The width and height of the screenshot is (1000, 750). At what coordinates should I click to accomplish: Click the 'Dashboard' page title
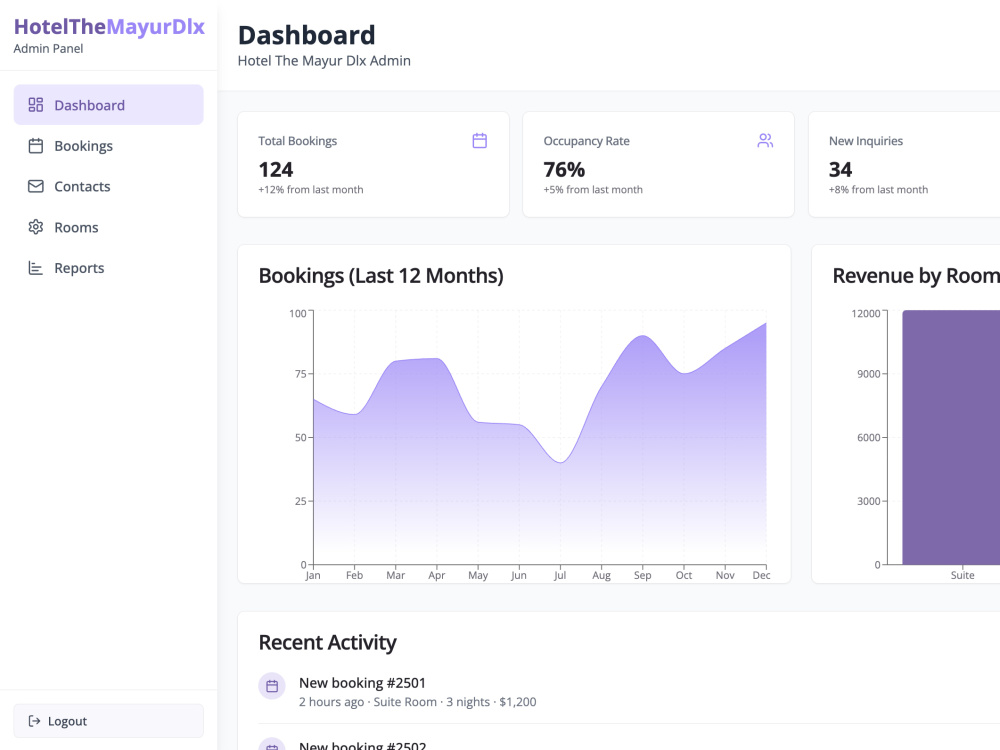click(307, 35)
